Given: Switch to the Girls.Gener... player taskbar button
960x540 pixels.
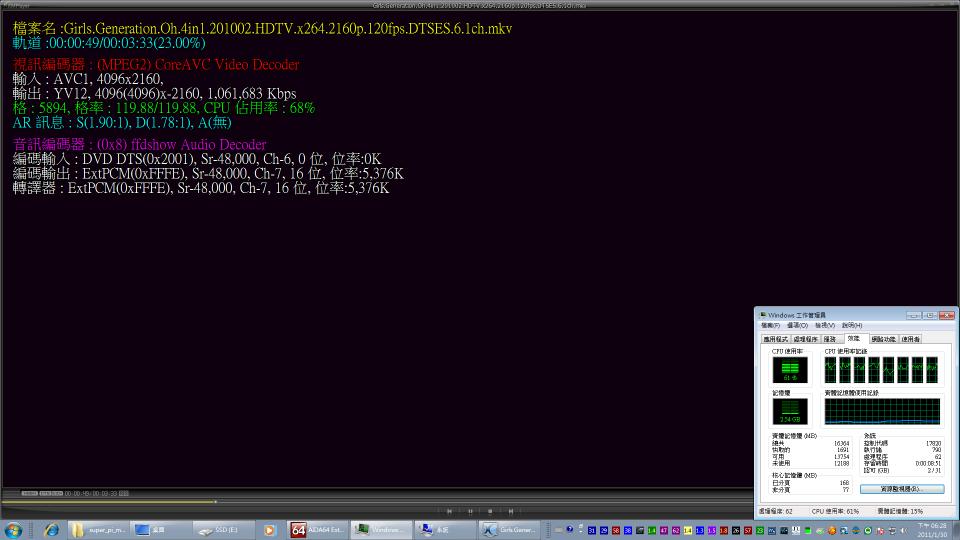Looking at the screenshot, I should pos(508,530).
